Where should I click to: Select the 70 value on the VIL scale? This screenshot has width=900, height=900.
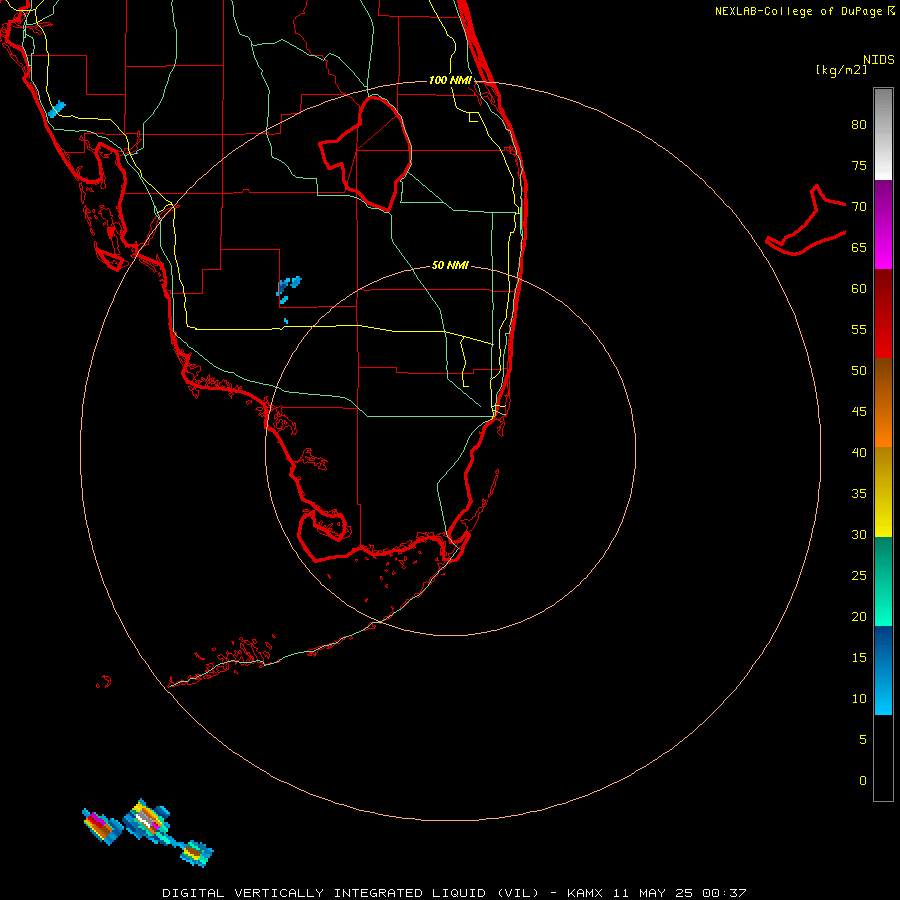[x=859, y=207]
